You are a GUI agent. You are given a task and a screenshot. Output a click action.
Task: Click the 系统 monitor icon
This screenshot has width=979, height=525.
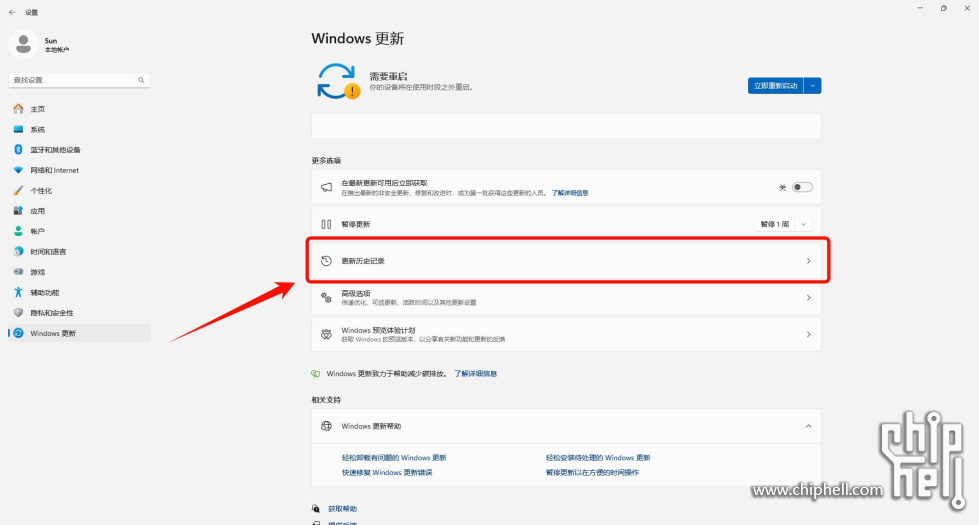pyautogui.click(x=18, y=129)
